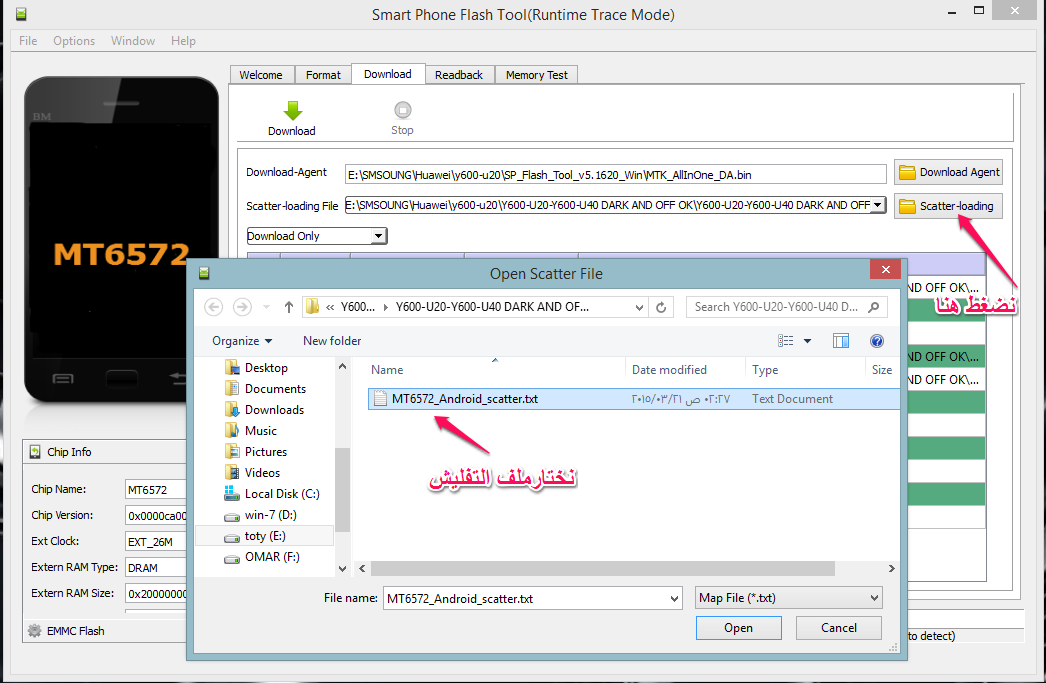Click the change view icon
The height and width of the screenshot is (683, 1046).
point(786,341)
